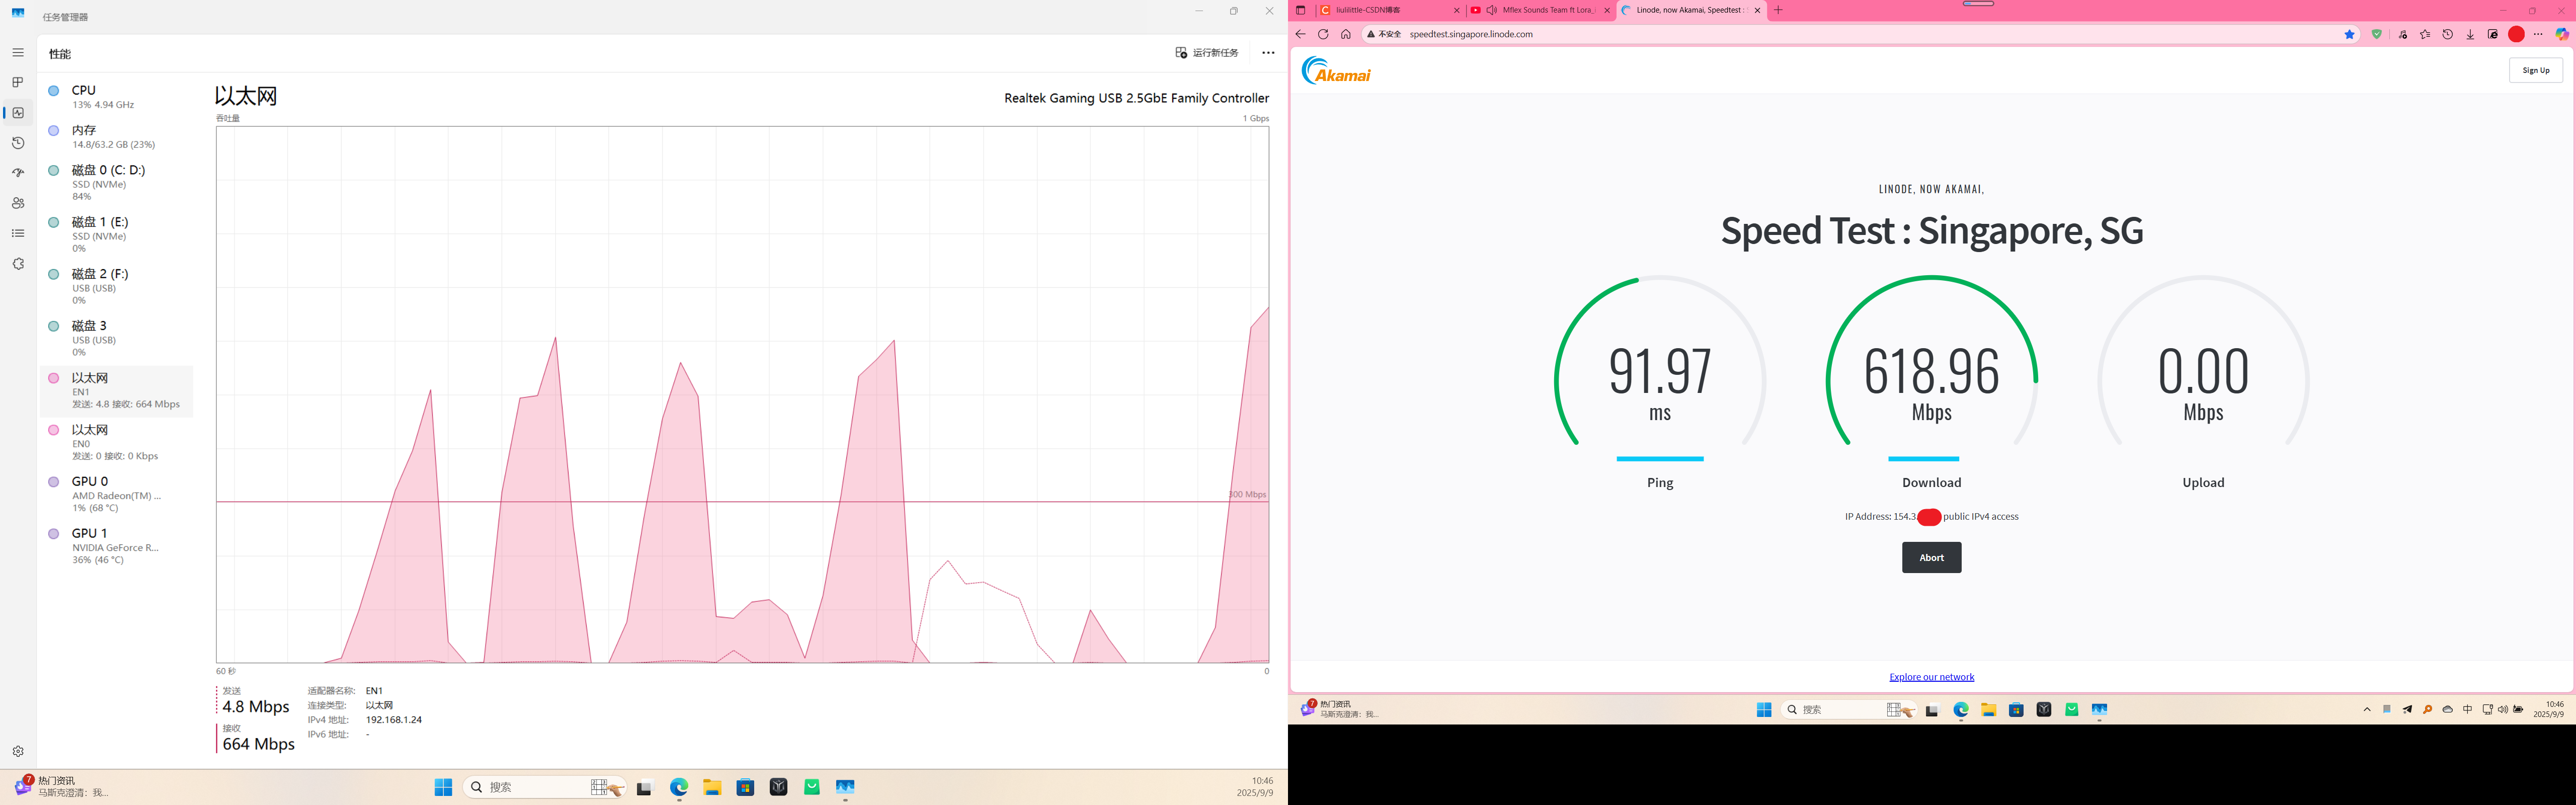Switch to Mflex Sounds Team YouTube tab
The width and height of the screenshot is (2576, 805).
tap(1541, 10)
